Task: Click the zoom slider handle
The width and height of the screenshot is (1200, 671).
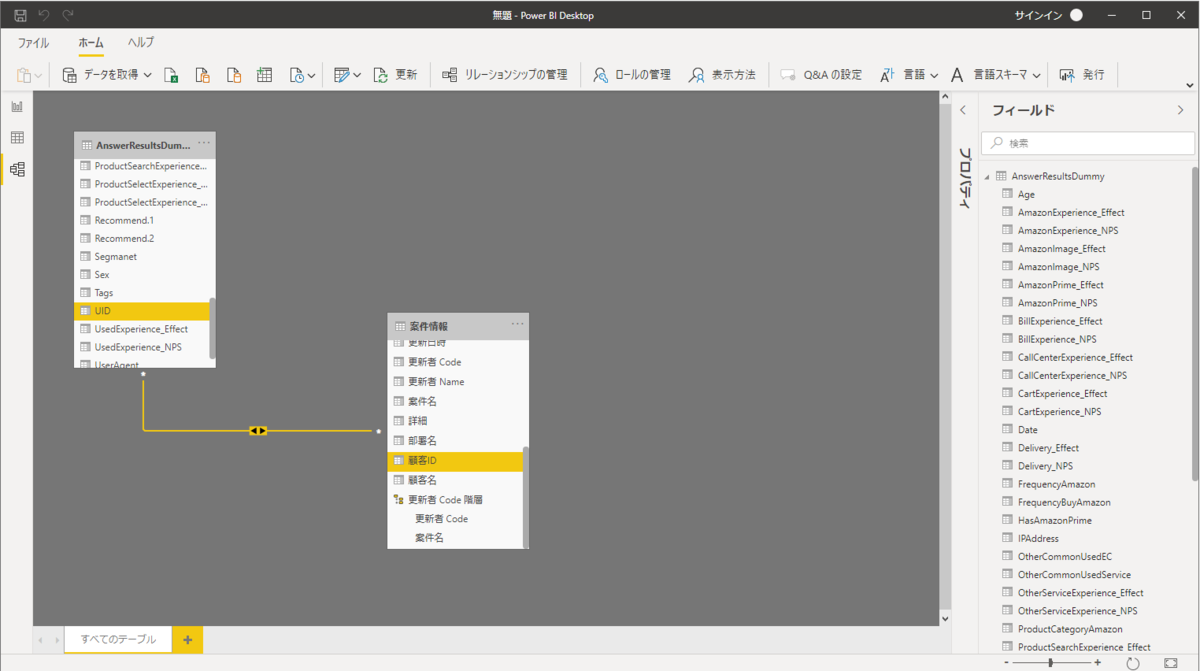Action: coord(1050,663)
